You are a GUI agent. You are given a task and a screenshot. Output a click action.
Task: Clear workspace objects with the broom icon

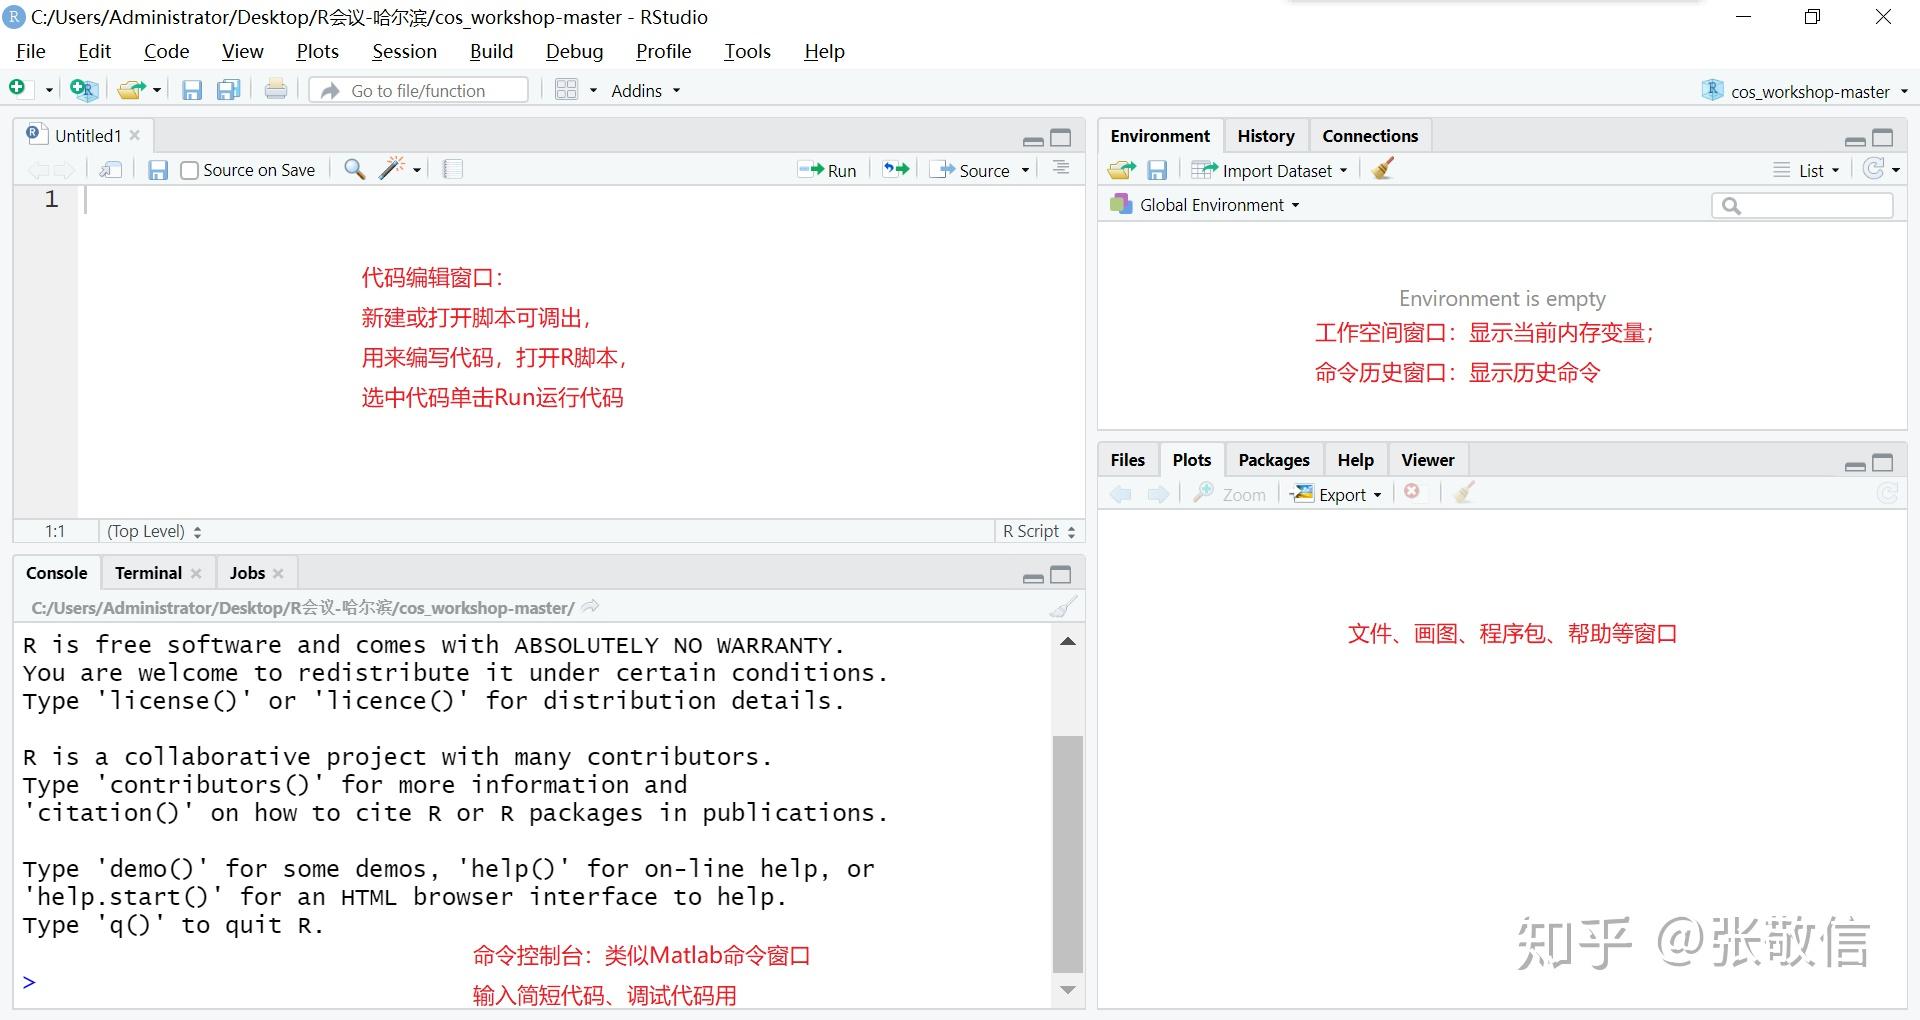[x=1382, y=169]
